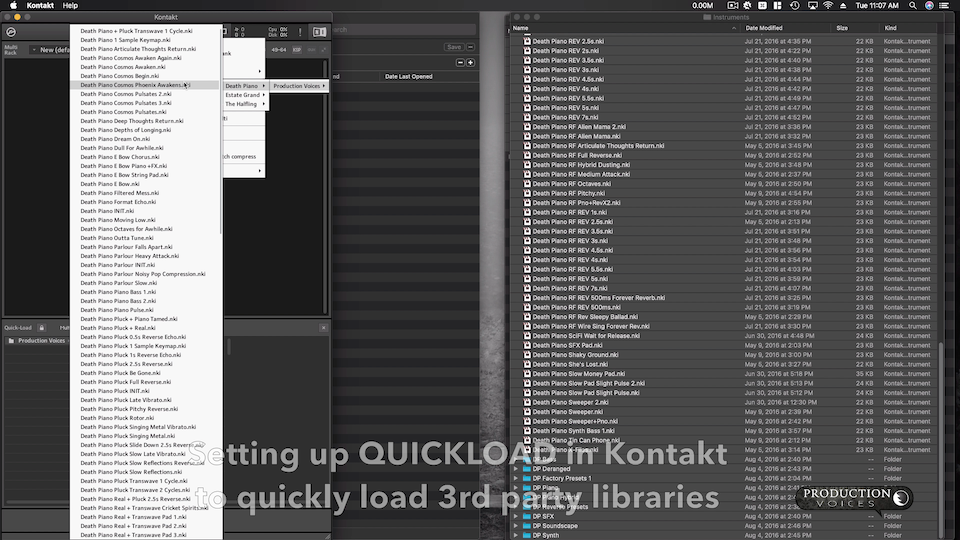
Task: Expand the DP Deranged folder
Action: [x=516, y=469]
